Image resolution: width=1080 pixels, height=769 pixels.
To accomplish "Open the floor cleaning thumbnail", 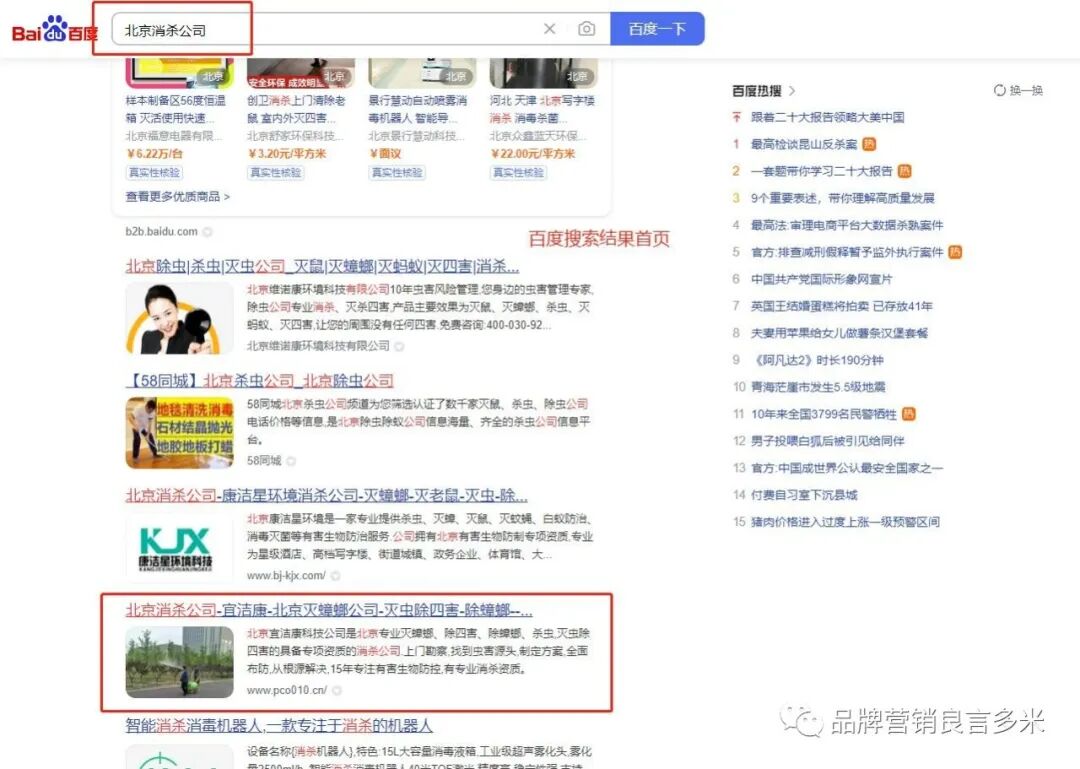I will pos(179,433).
